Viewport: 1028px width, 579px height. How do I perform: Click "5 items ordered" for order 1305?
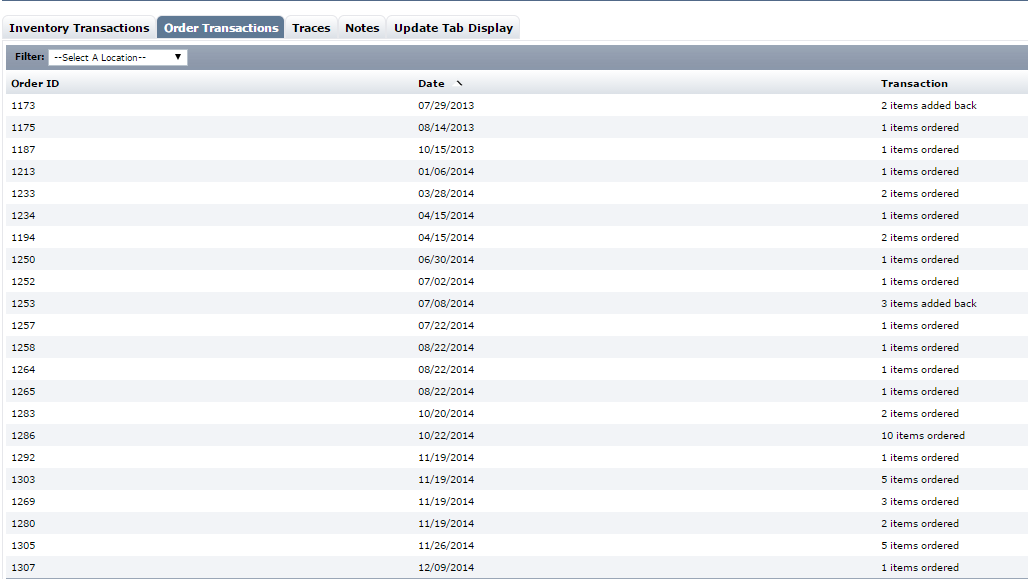920,545
